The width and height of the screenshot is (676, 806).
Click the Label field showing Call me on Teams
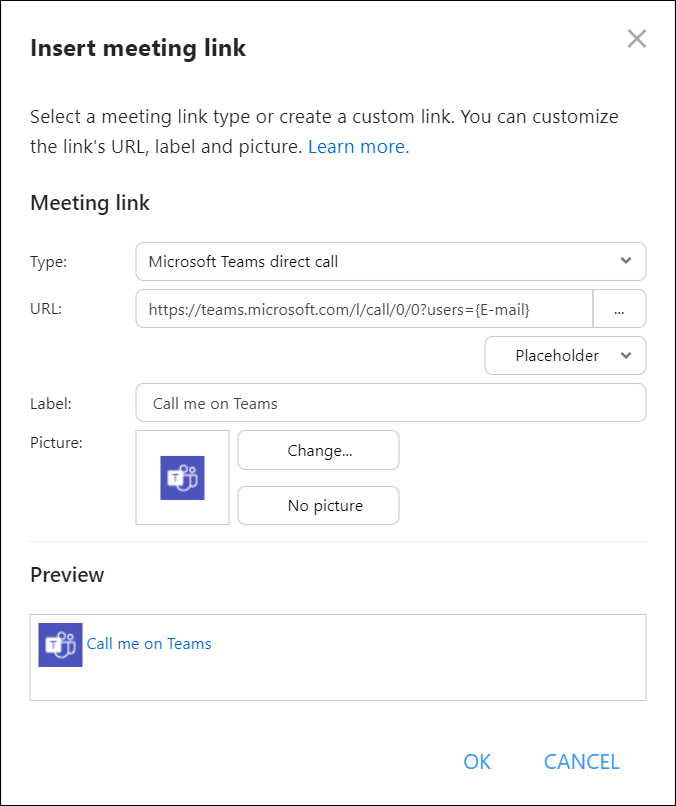[x=390, y=402]
